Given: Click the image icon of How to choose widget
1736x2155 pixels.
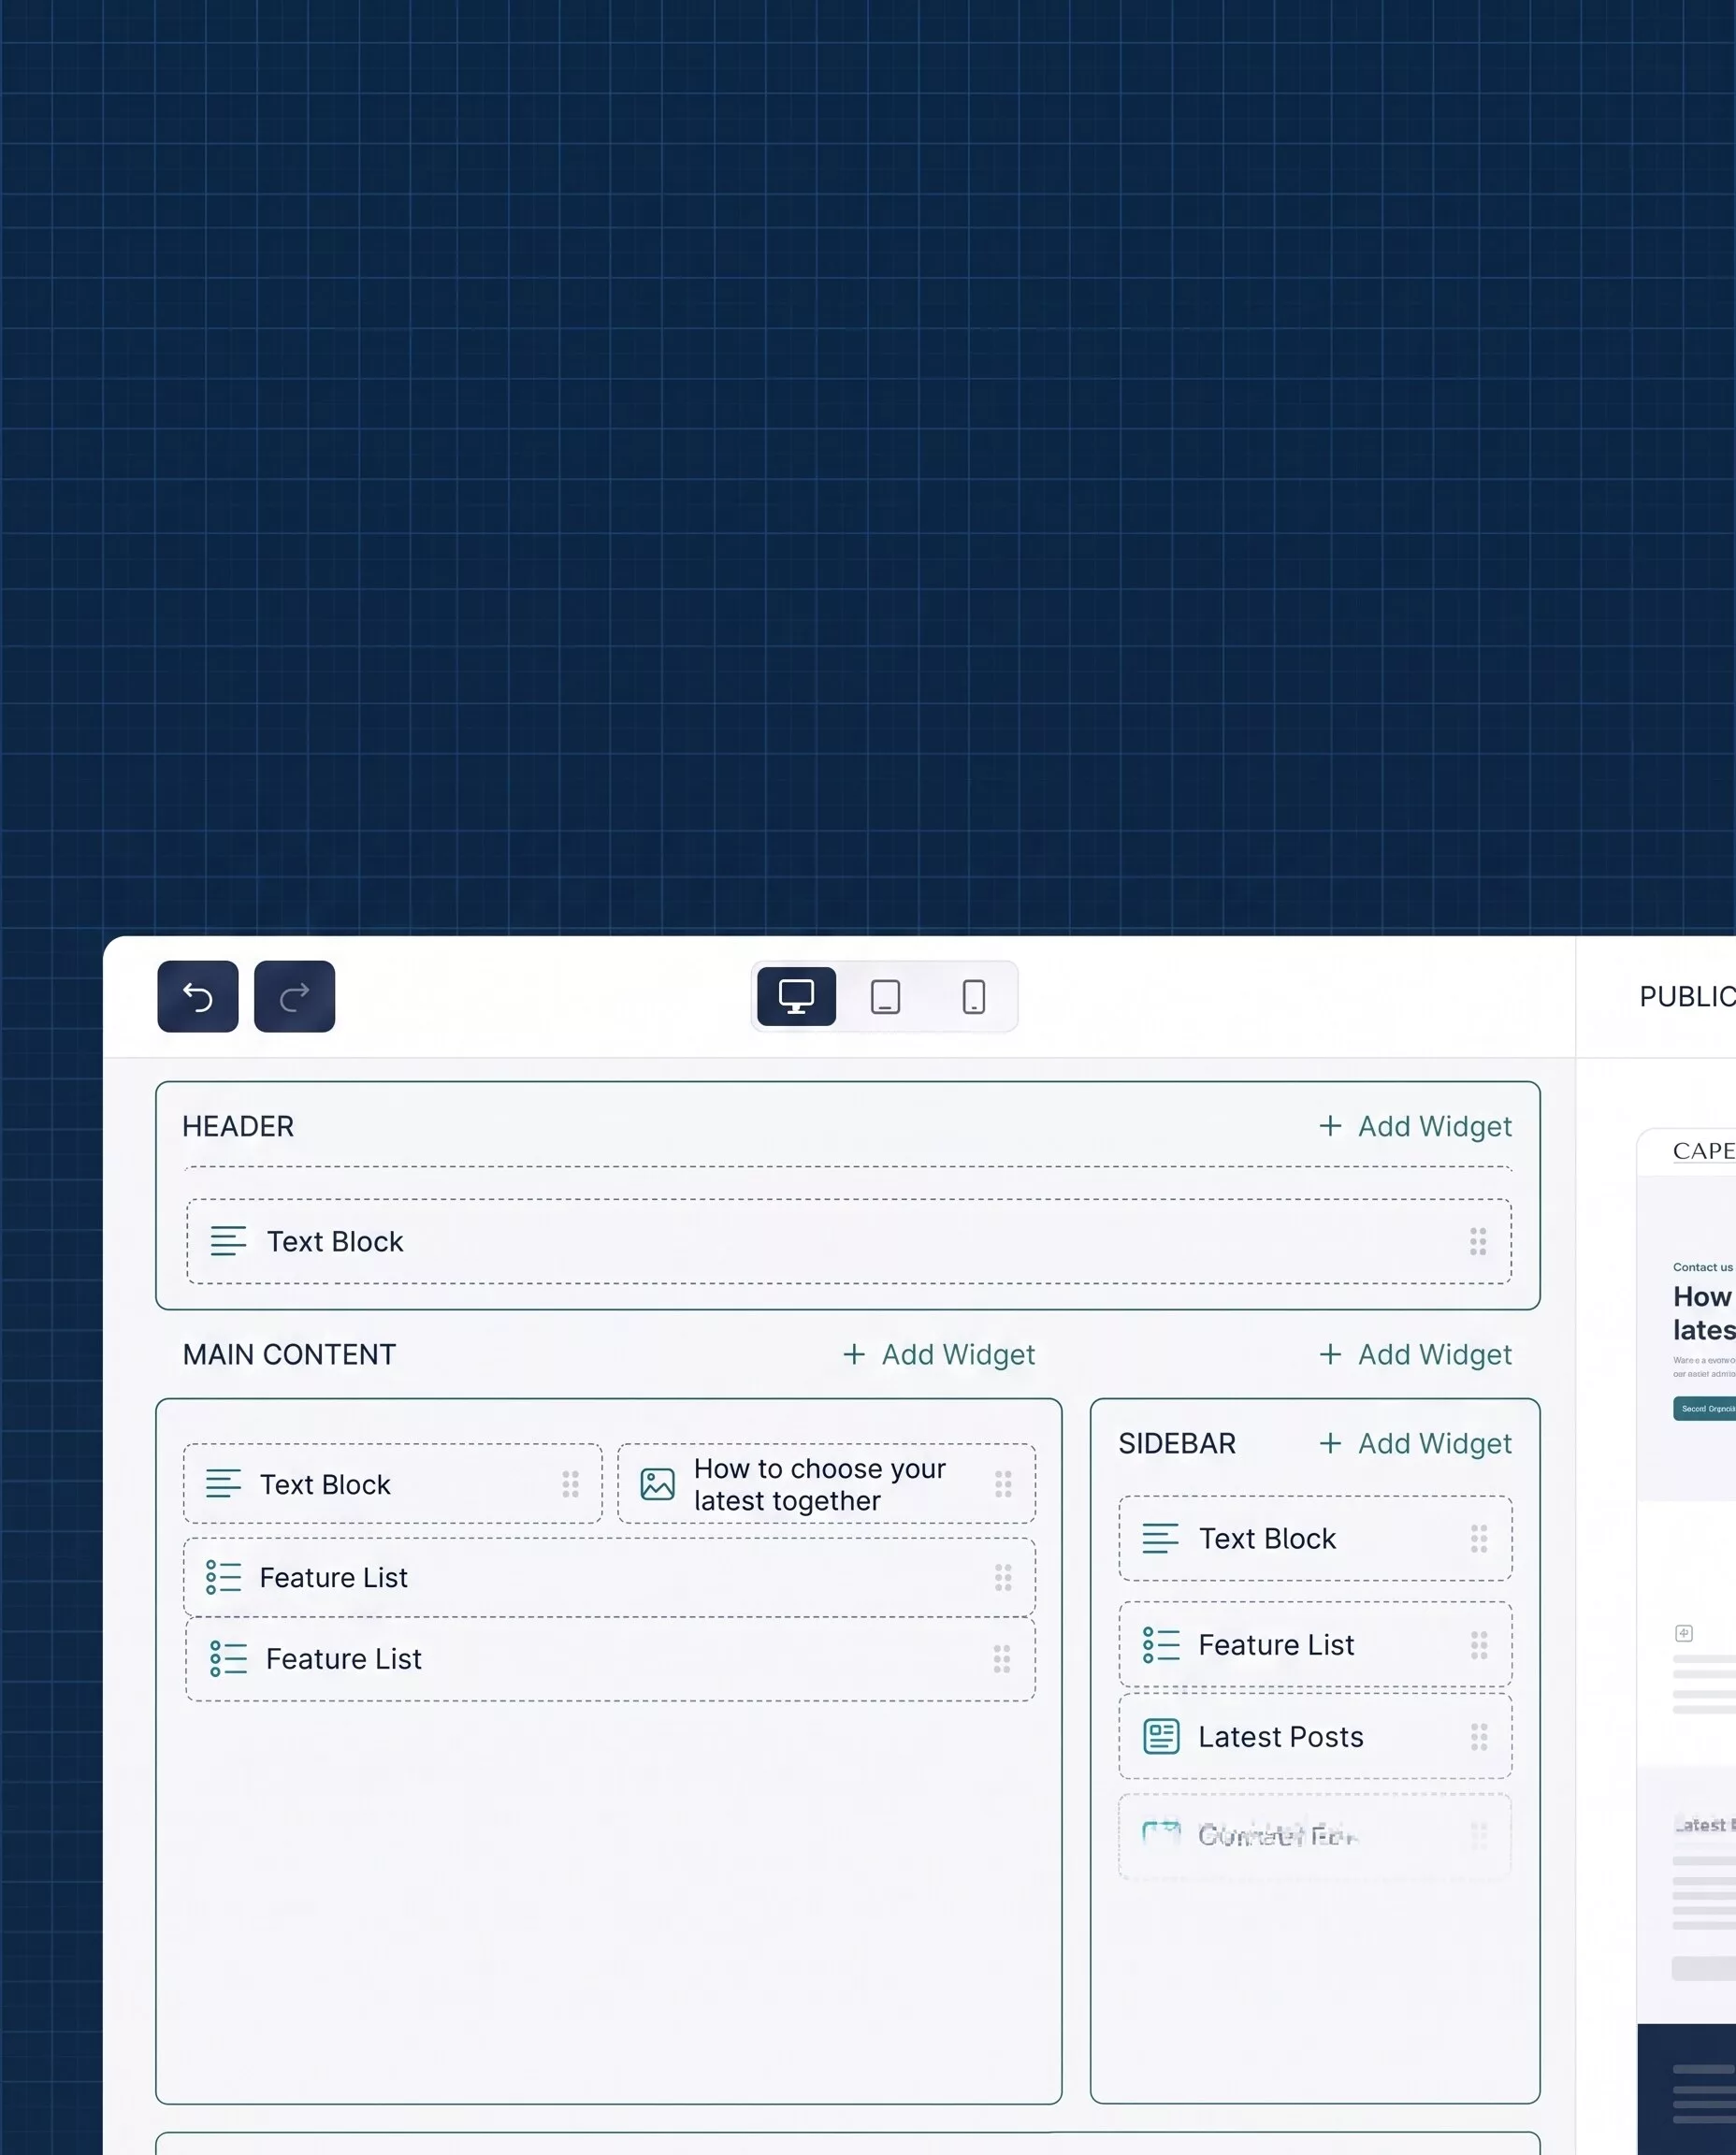Looking at the screenshot, I should point(657,1484).
